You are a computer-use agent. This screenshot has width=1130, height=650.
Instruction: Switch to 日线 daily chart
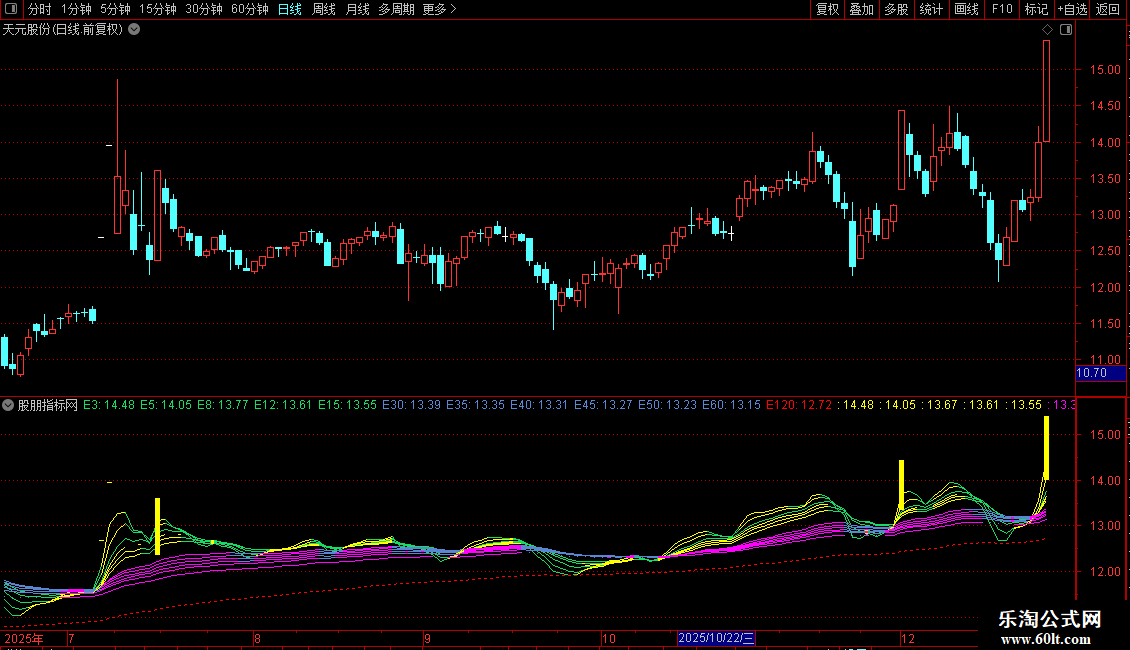(290, 9)
